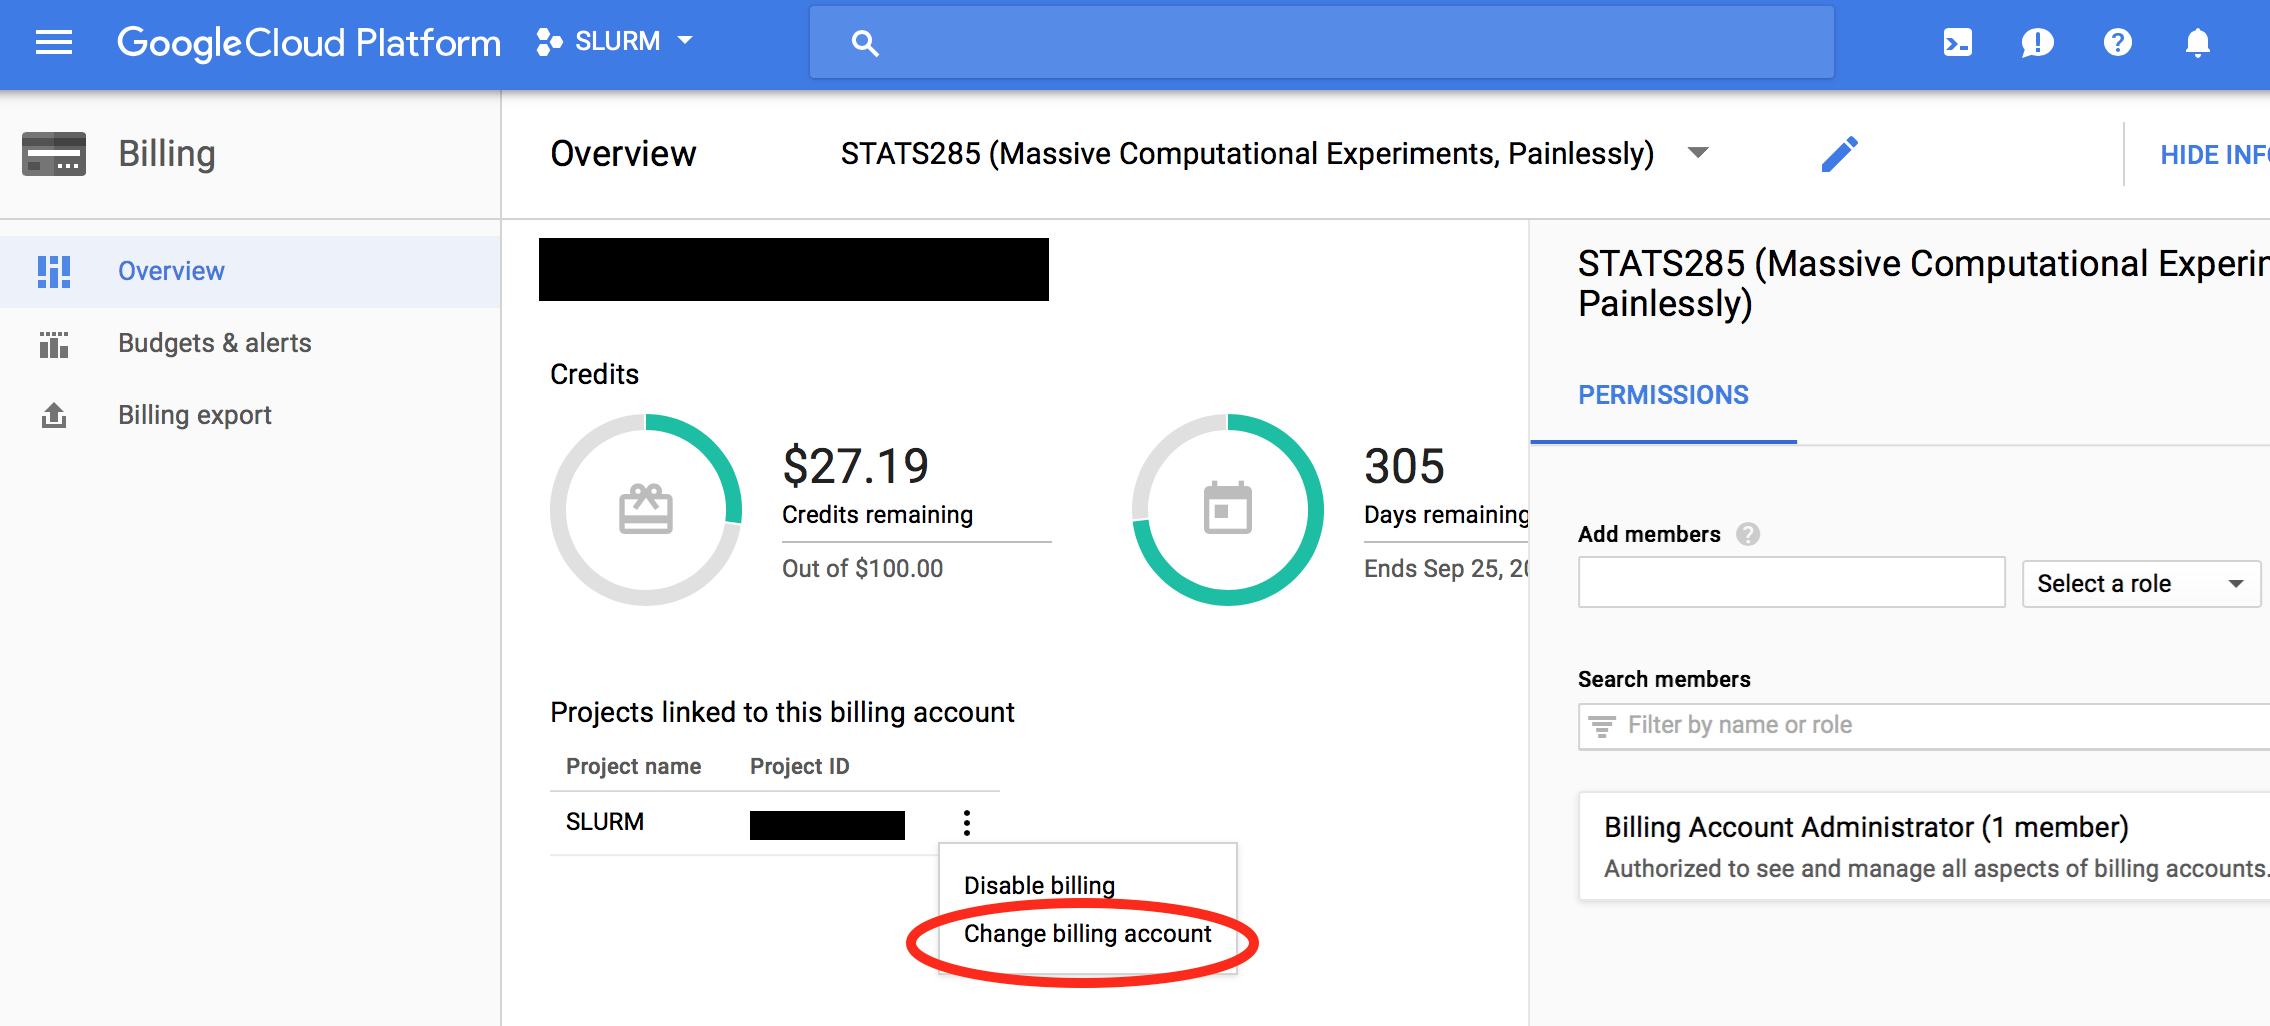This screenshot has height=1026, width=2270.
Task: Click the Google Cloud Platform logo
Action: coord(309,43)
